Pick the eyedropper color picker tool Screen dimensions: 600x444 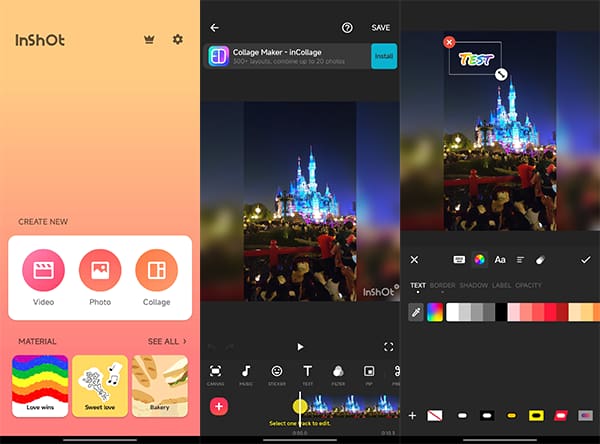coord(416,312)
